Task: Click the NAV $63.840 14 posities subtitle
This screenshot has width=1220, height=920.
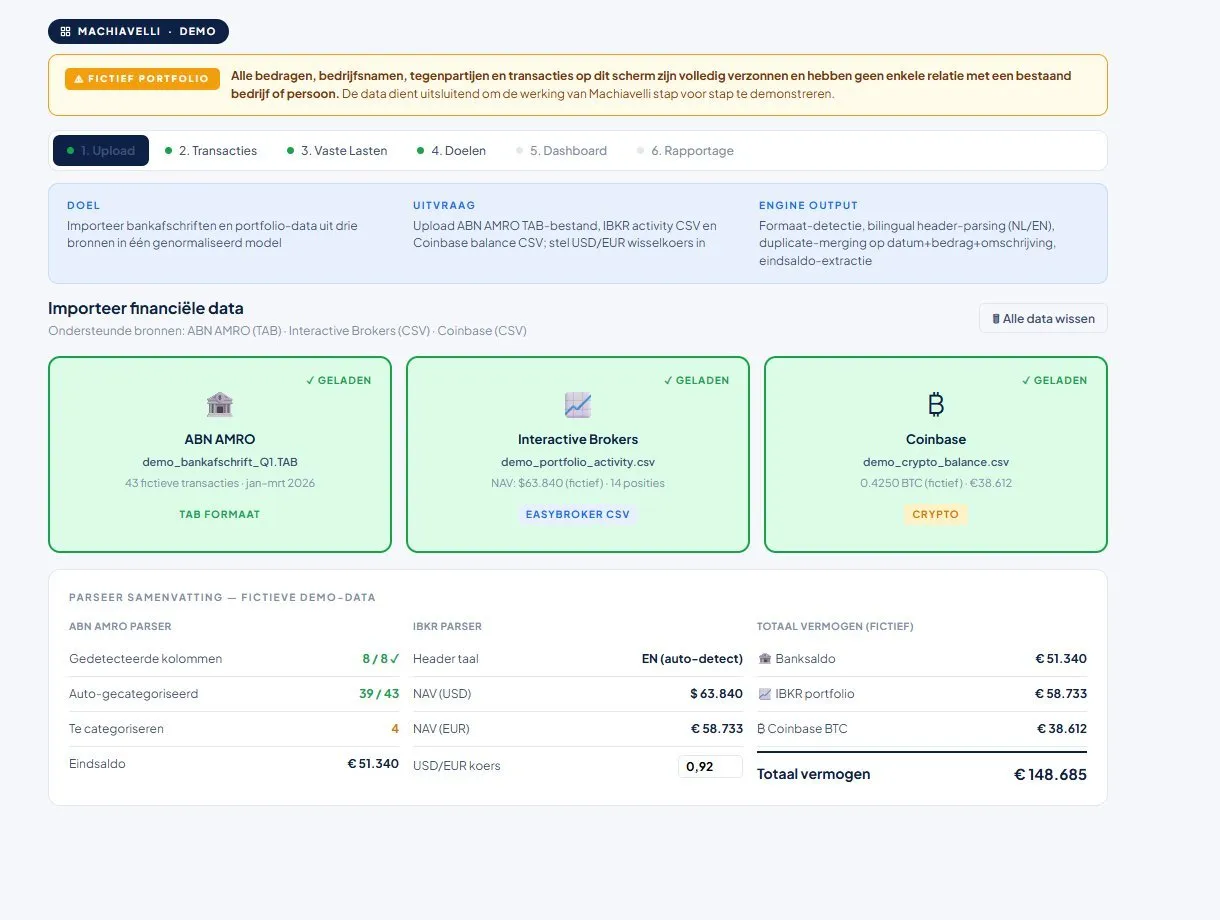Action: 578,483
